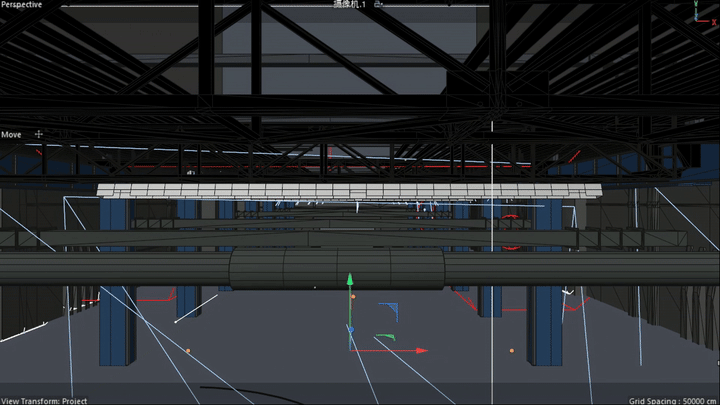Click the orange point on the Y-axis
This screenshot has width=720, height=405.
point(353,297)
